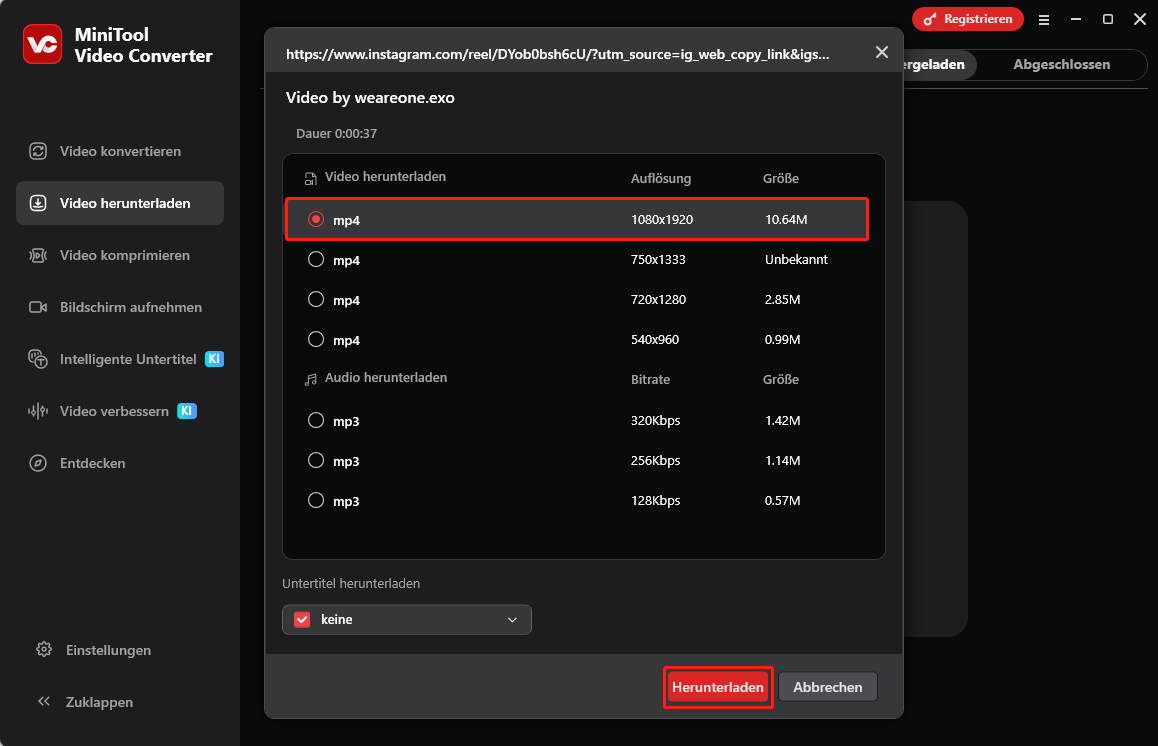Image resolution: width=1158 pixels, height=746 pixels.
Task: Open Video komprimieren in the sidebar
Action: coord(120,256)
